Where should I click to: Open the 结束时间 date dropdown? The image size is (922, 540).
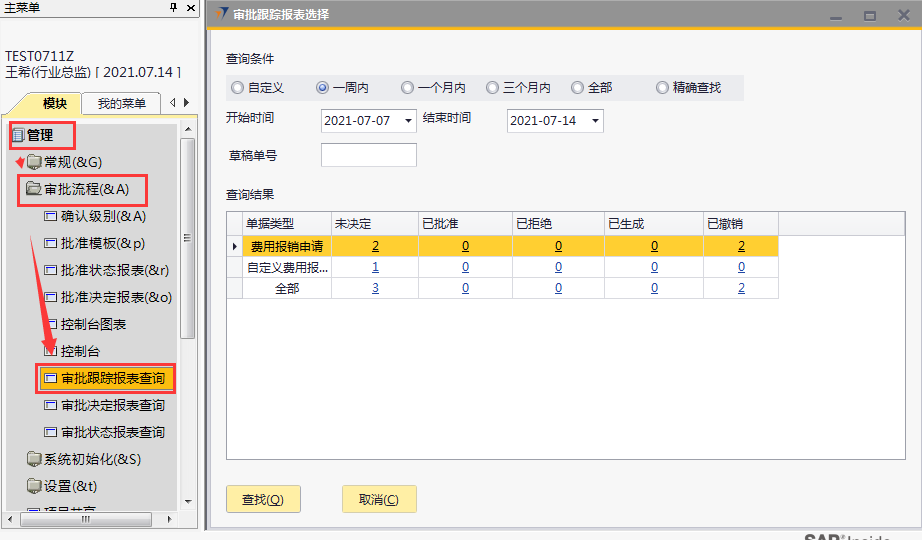click(595, 121)
